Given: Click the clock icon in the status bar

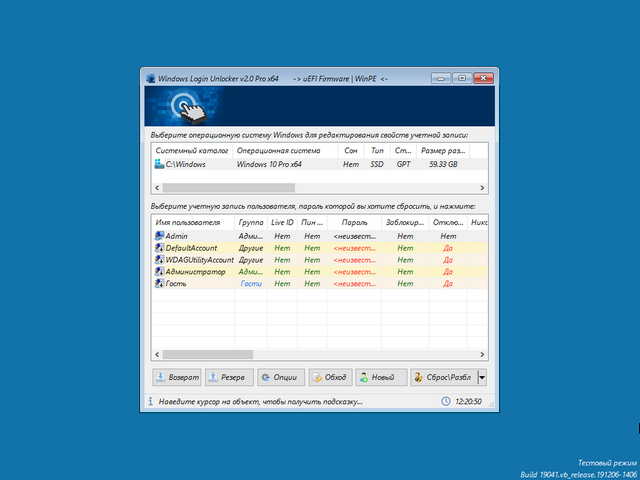Looking at the screenshot, I should click(x=445, y=401).
